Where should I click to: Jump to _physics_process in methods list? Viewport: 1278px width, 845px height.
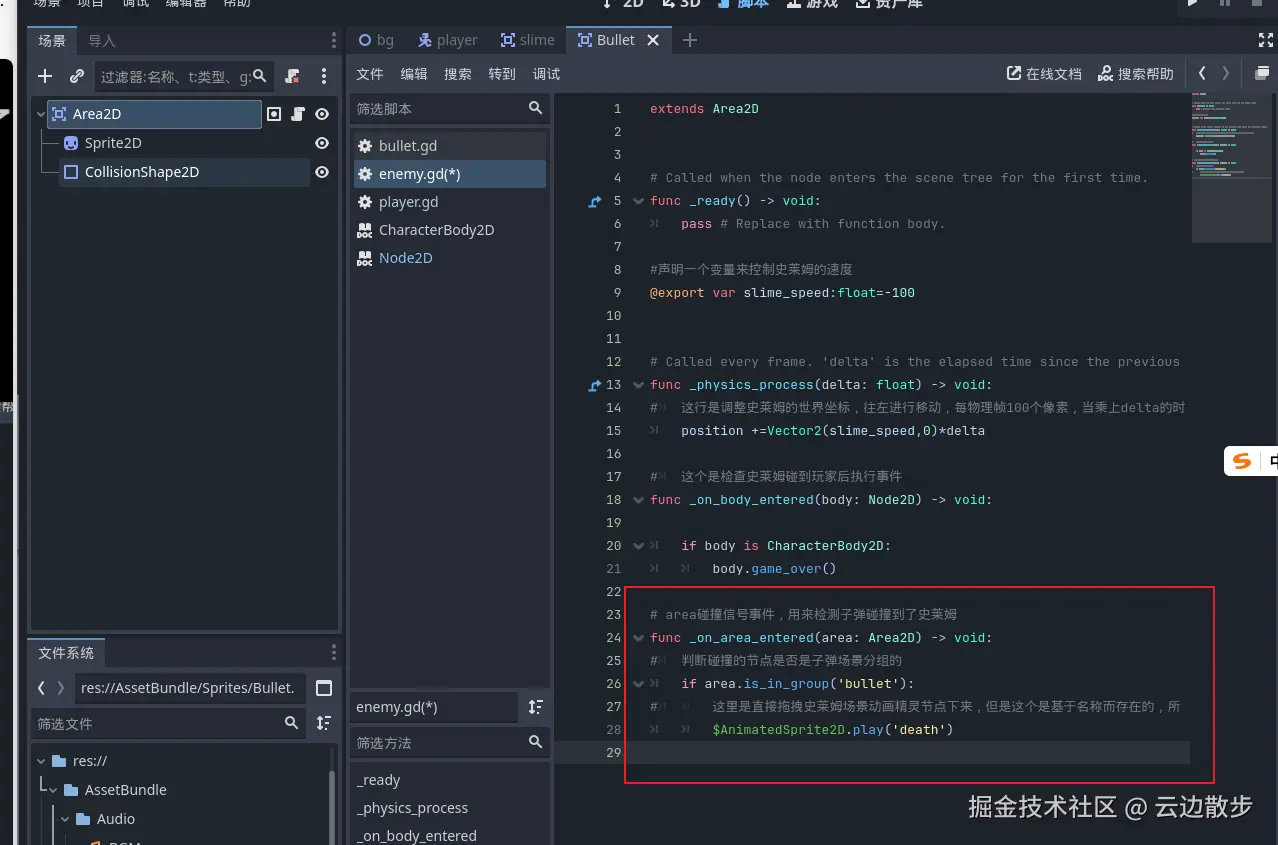(449, 808)
